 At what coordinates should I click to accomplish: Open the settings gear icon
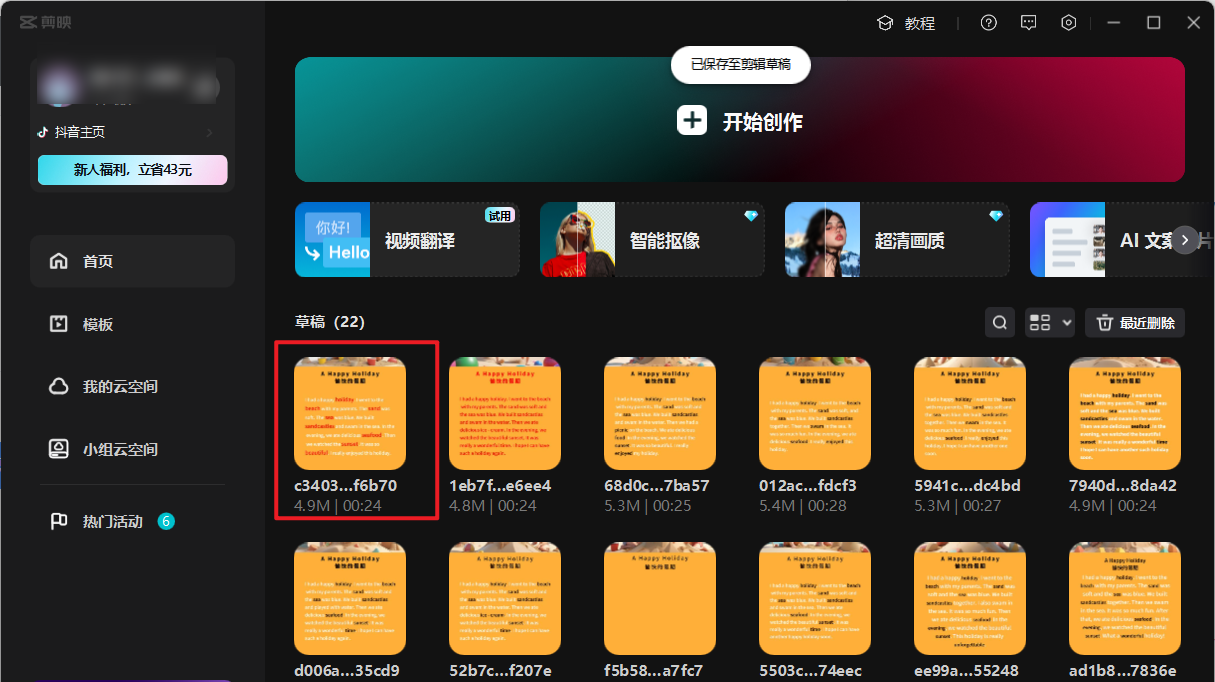pyautogui.click(x=1068, y=22)
